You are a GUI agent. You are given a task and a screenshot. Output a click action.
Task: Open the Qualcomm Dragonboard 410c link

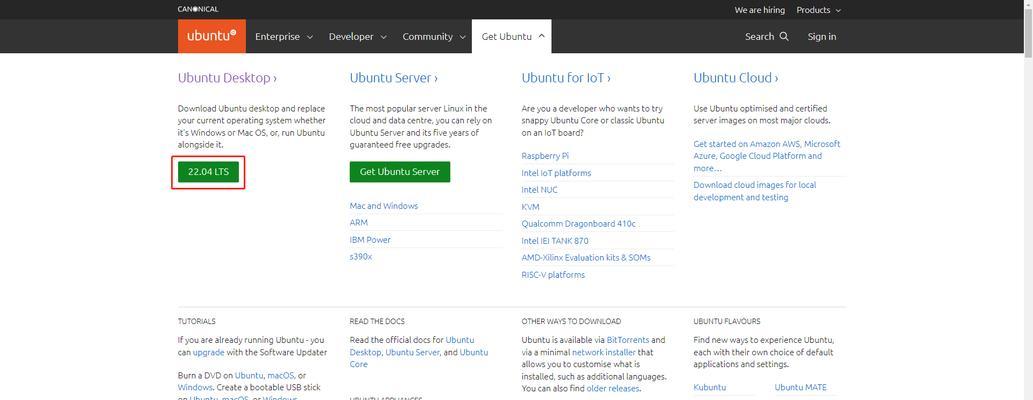pyautogui.click(x=578, y=224)
